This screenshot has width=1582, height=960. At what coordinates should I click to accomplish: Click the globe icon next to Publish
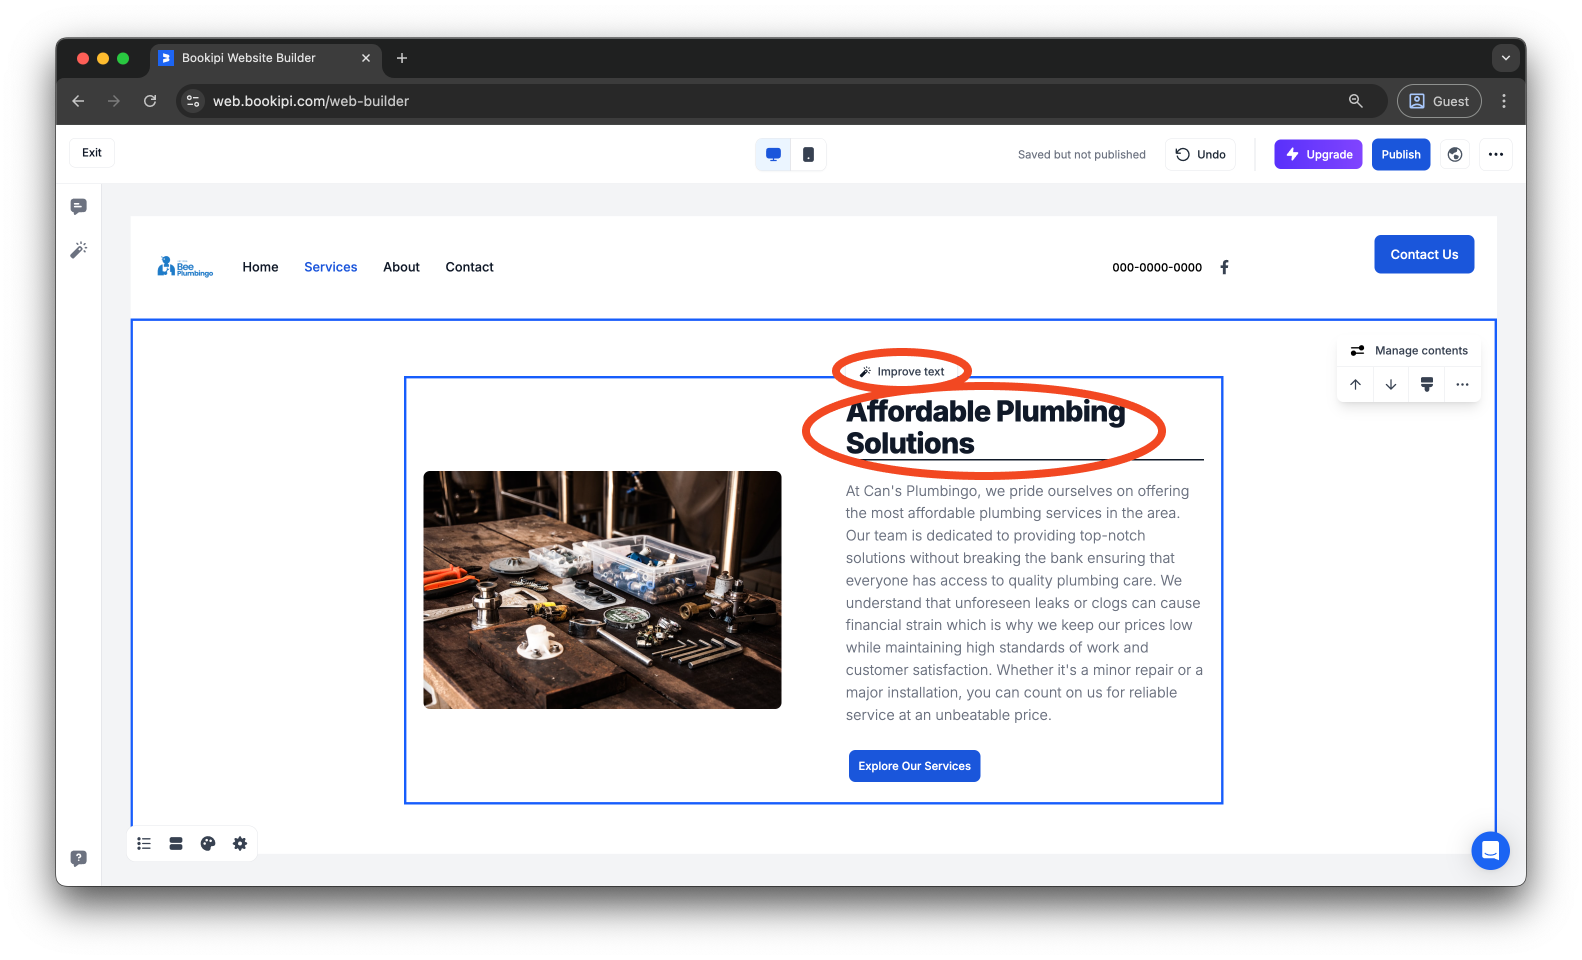1455,155
